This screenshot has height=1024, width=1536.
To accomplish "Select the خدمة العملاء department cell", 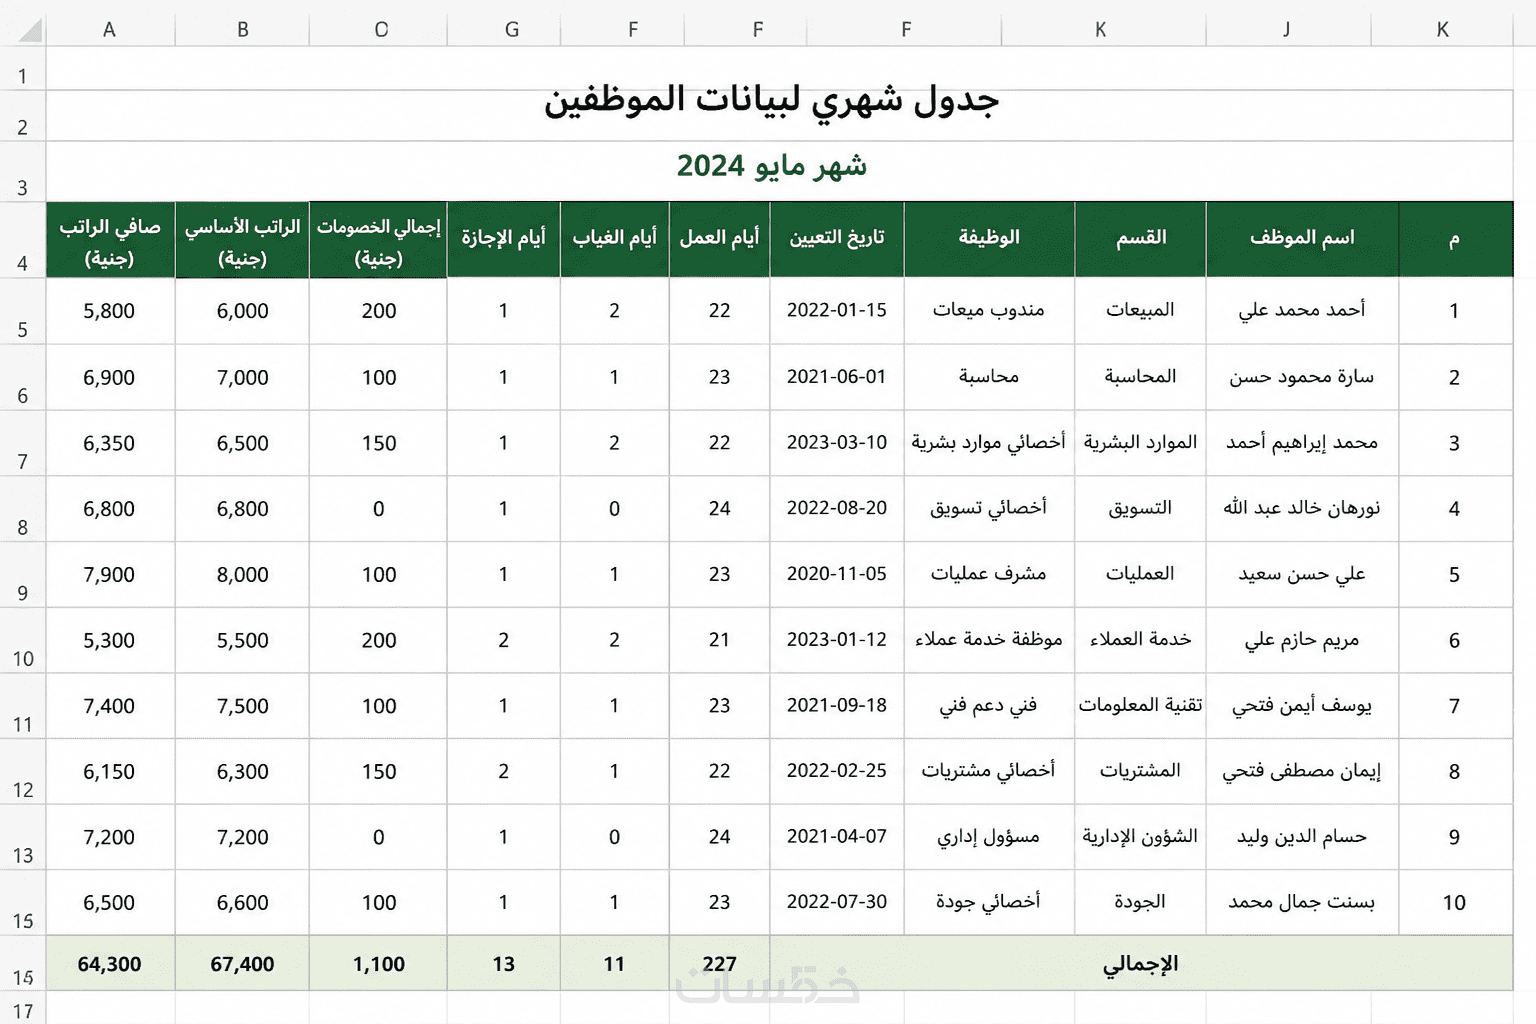I will pyautogui.click(x=1141, y=640).
